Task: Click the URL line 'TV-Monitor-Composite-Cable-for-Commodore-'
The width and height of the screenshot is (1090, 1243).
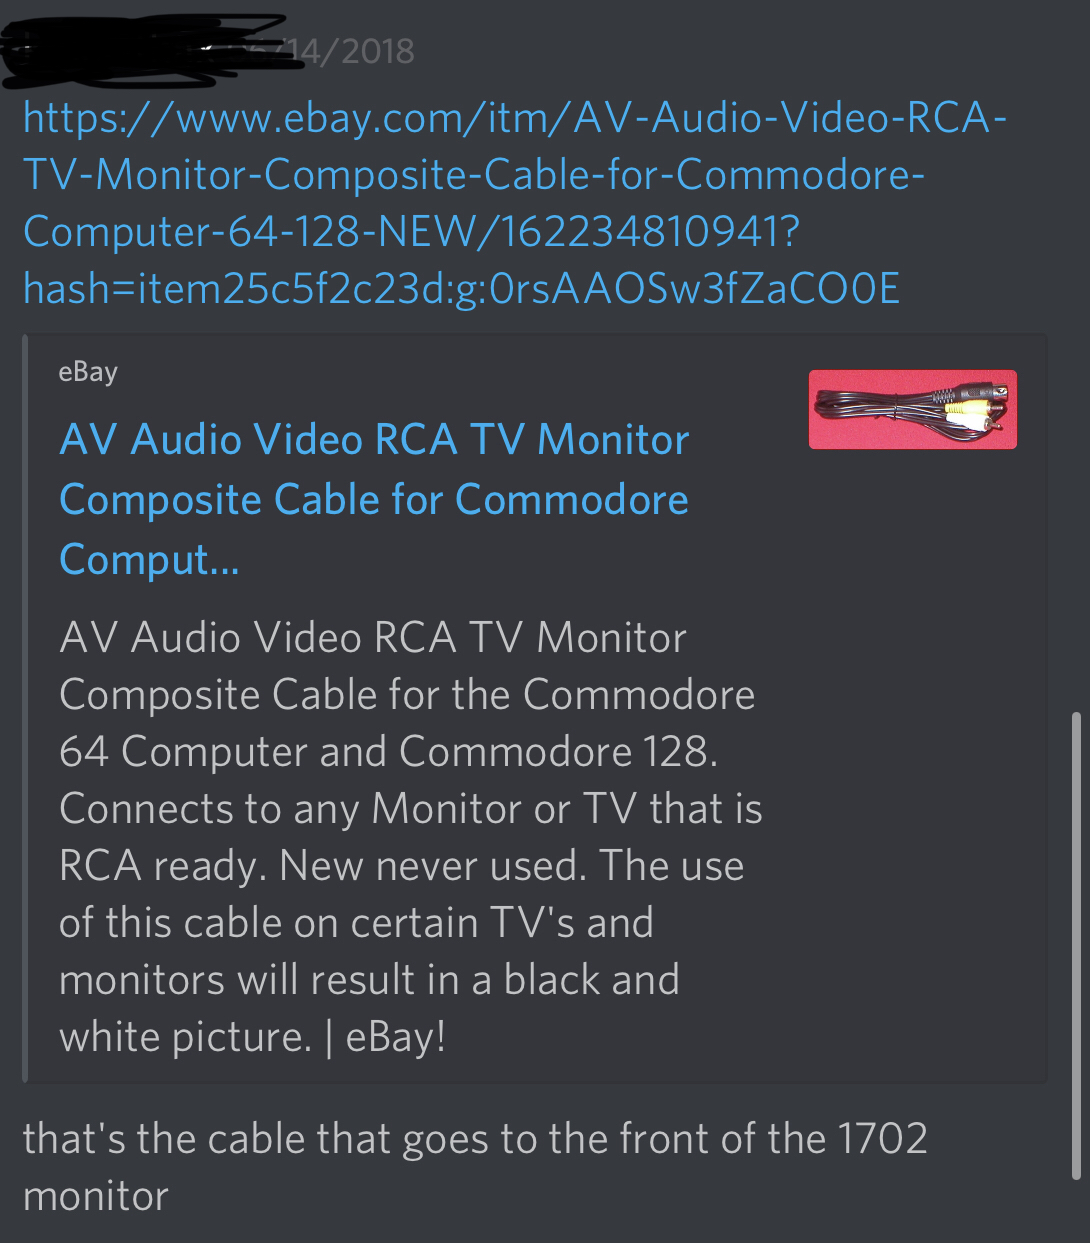Action: point(474,175)
